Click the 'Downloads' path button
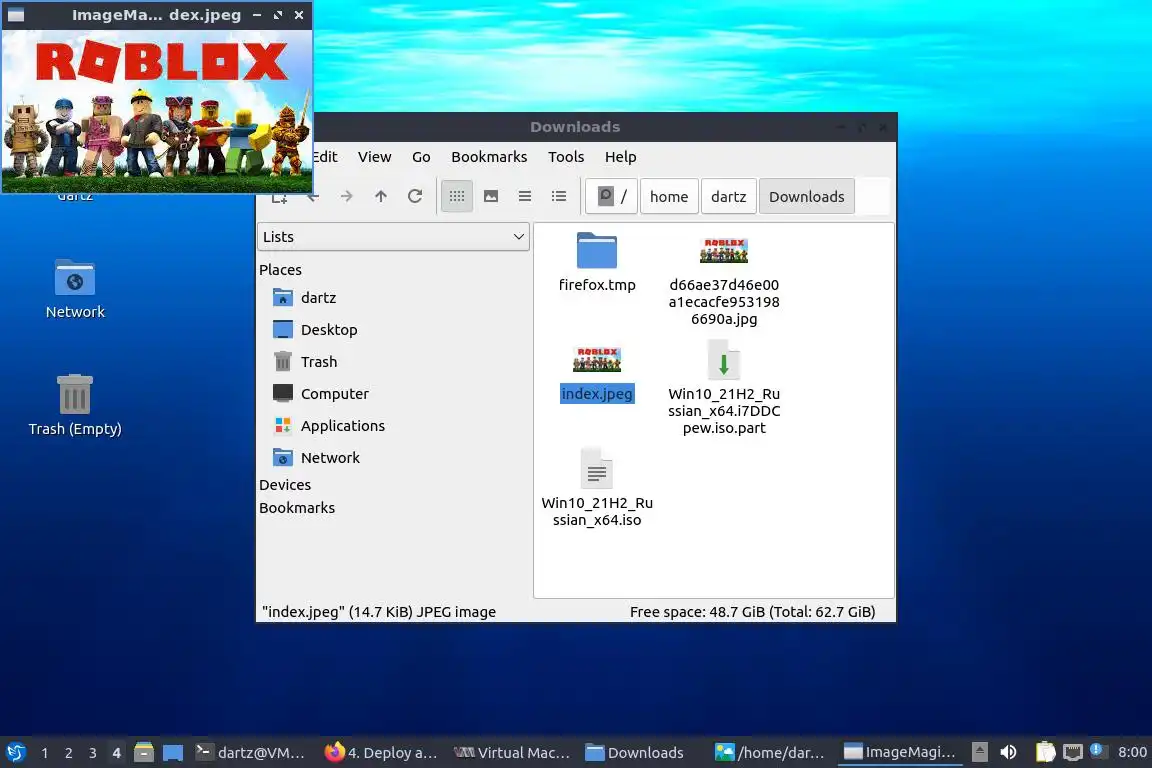1152x768 pixels. (x=807, y=196)
